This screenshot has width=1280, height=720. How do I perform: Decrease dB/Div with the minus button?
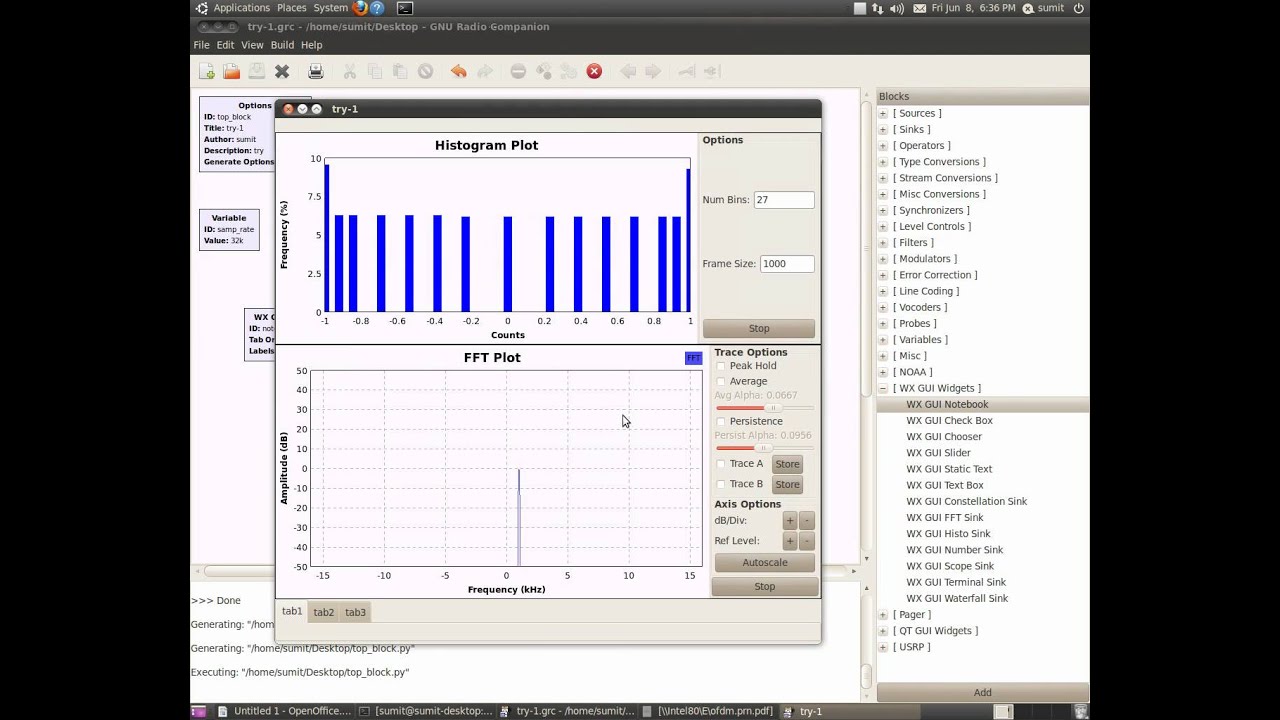(x=807, y=521)
